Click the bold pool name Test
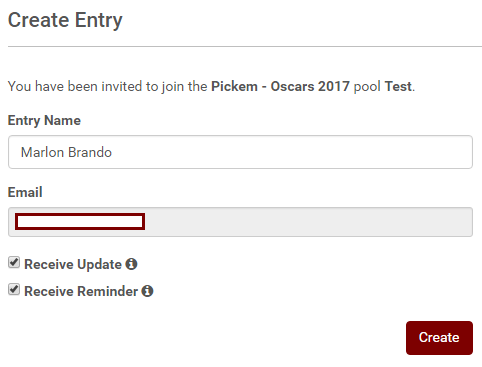This screenshot has height=367, width=482. pyautogui.click(x=398, y=86)
